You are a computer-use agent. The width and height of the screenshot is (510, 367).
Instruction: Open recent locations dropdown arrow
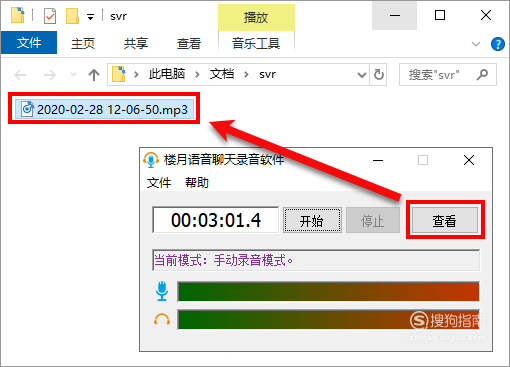tap(73, 75)
